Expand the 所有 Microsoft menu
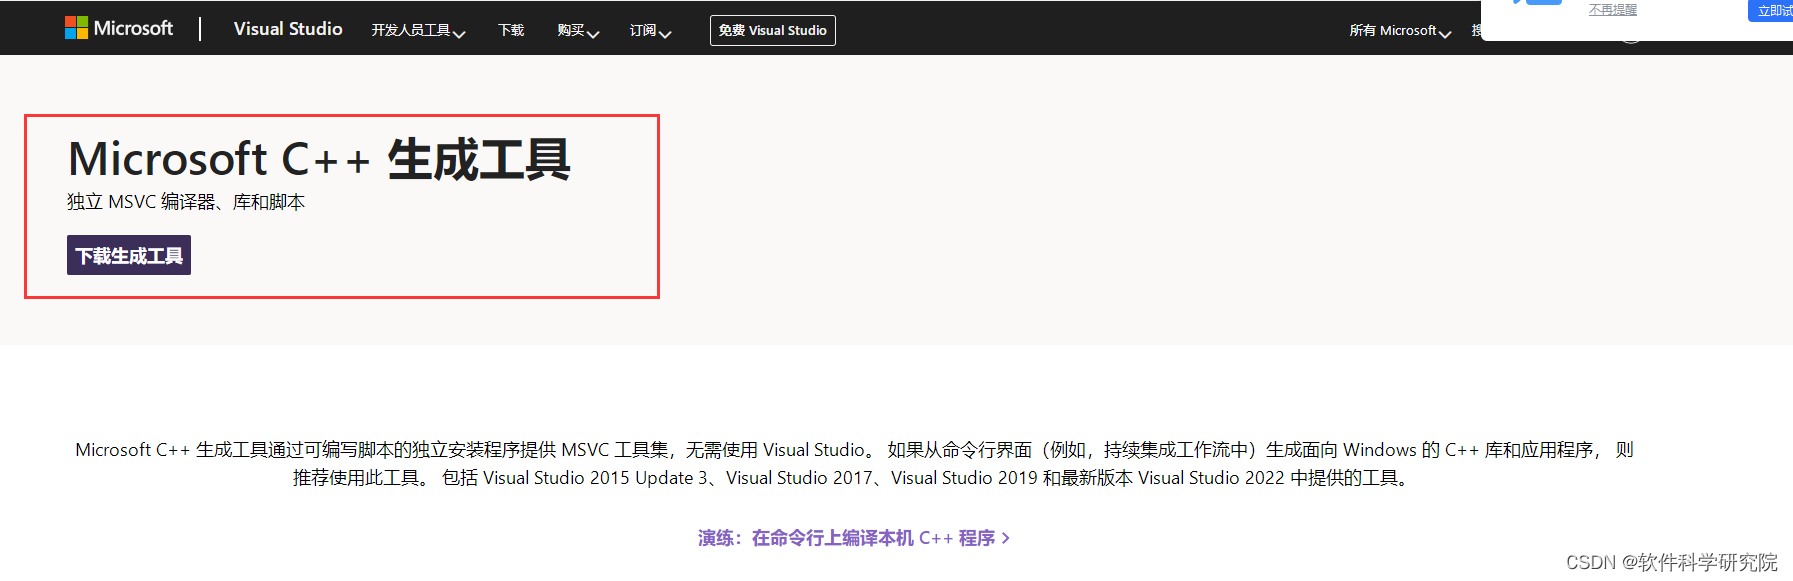 (x=1400, y=31)
